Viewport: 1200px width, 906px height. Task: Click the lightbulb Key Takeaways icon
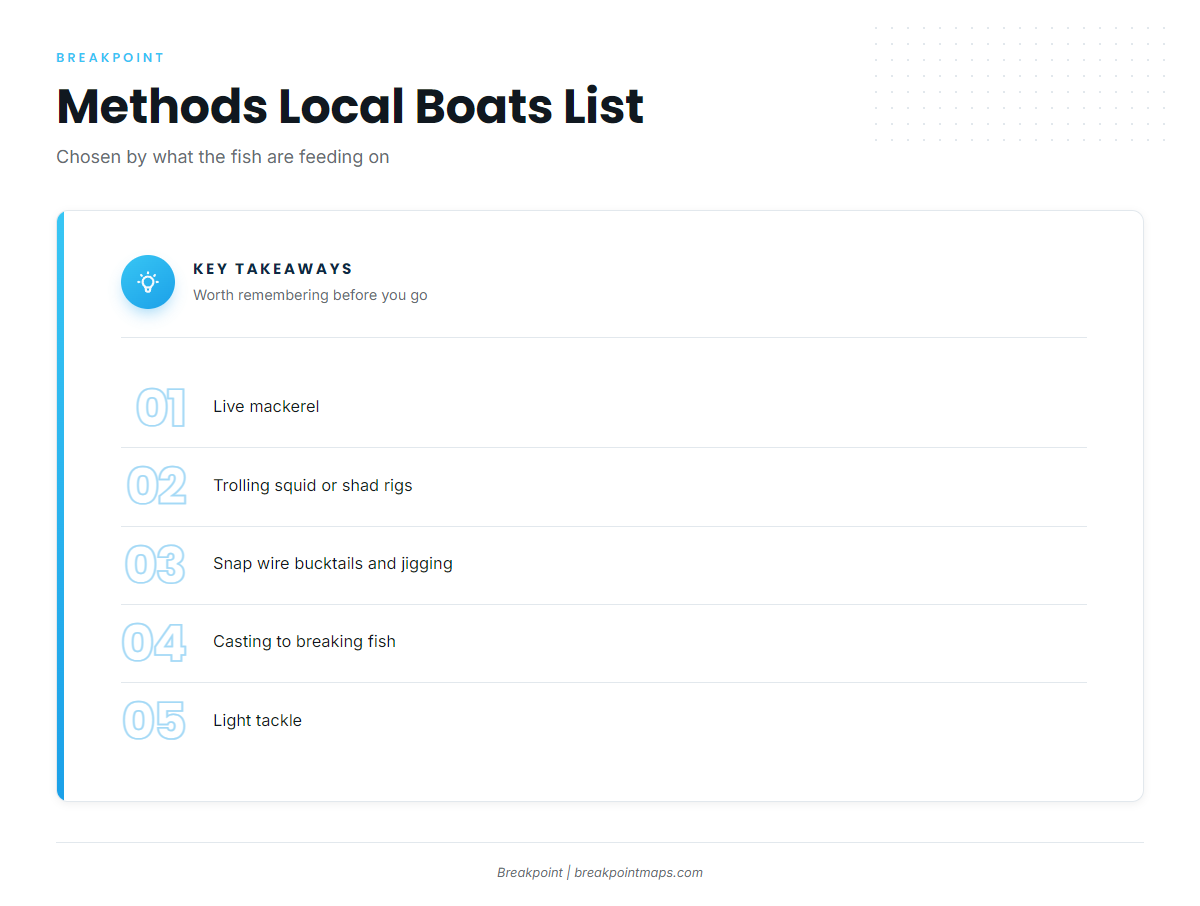(148, 282)
